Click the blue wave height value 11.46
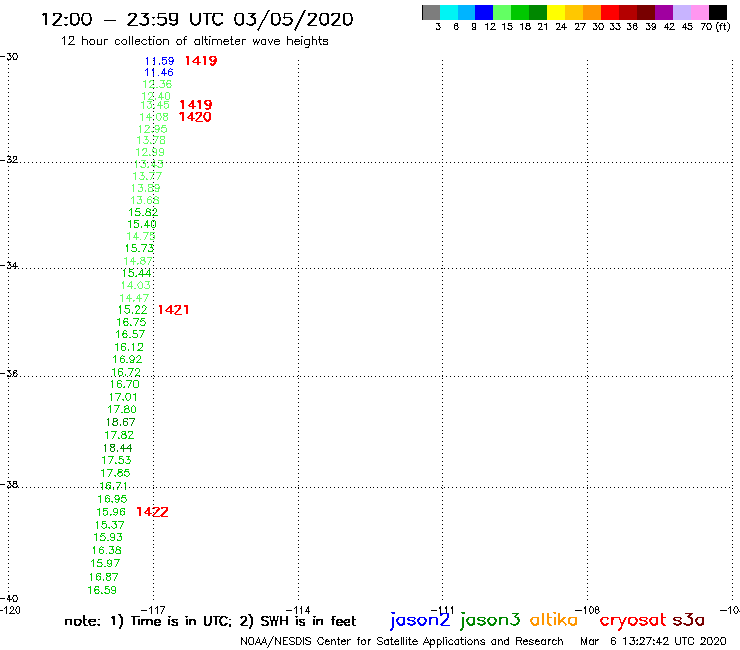The height and width of the screenshot is (650, 740). tap(159, 72)
